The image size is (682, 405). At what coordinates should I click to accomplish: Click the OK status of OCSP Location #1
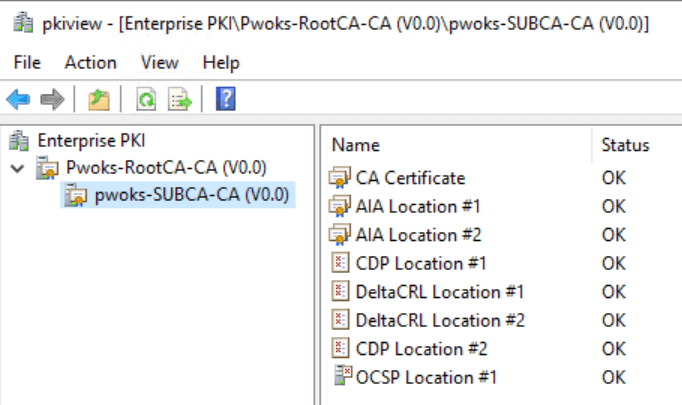(x=614, y=378)
